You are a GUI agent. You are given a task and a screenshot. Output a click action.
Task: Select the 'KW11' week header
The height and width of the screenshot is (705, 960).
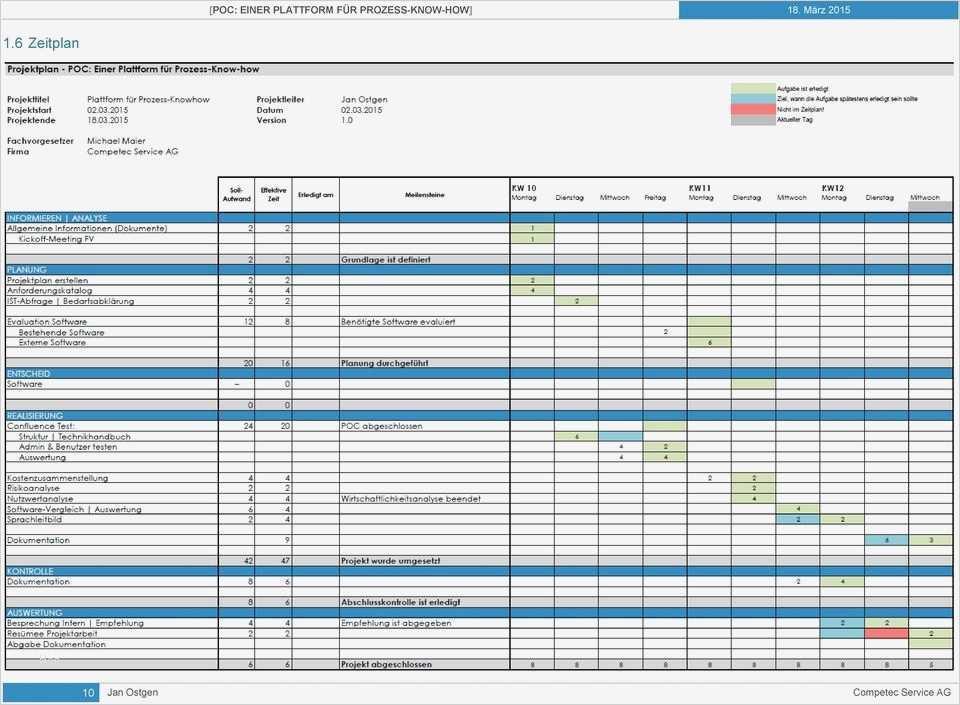[699, 188]
